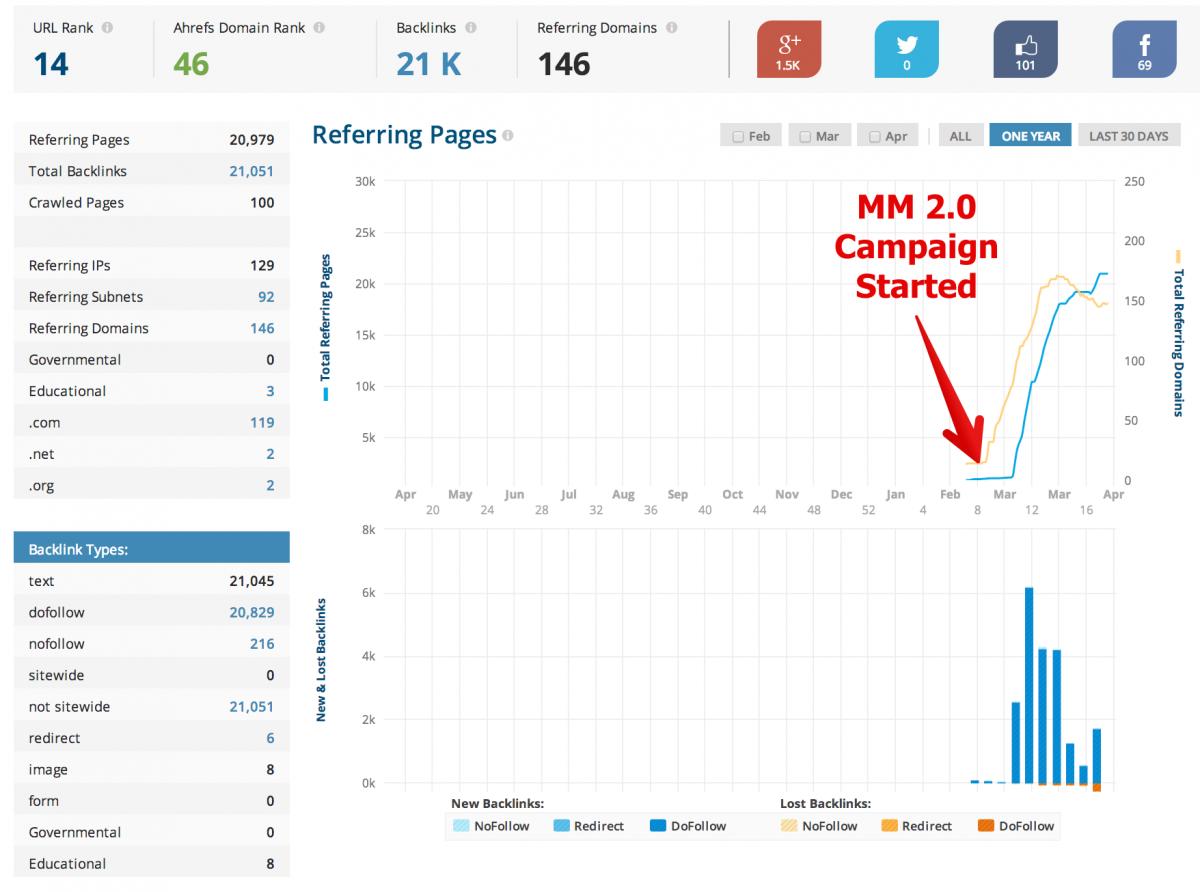Open the Total Backlinks count 21,051
This screenshot has width=1200, height=892.
pos(251,171)
